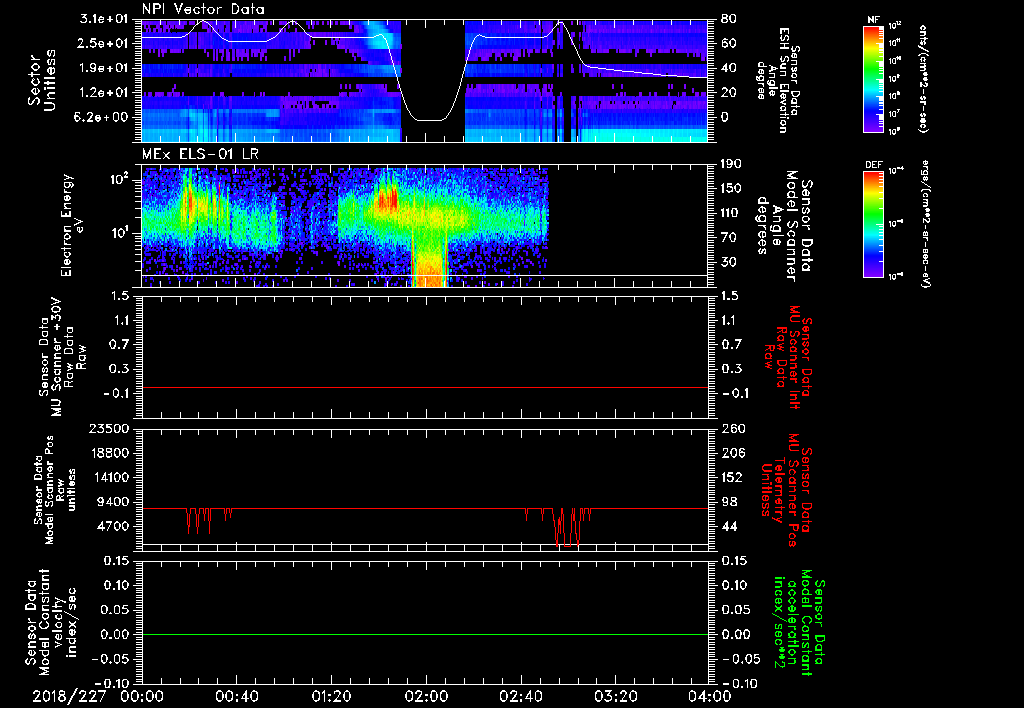Click the red MU Scanner Pos Telemetry title
Viewport: 1024px width, 708px height.
[785, 490]
